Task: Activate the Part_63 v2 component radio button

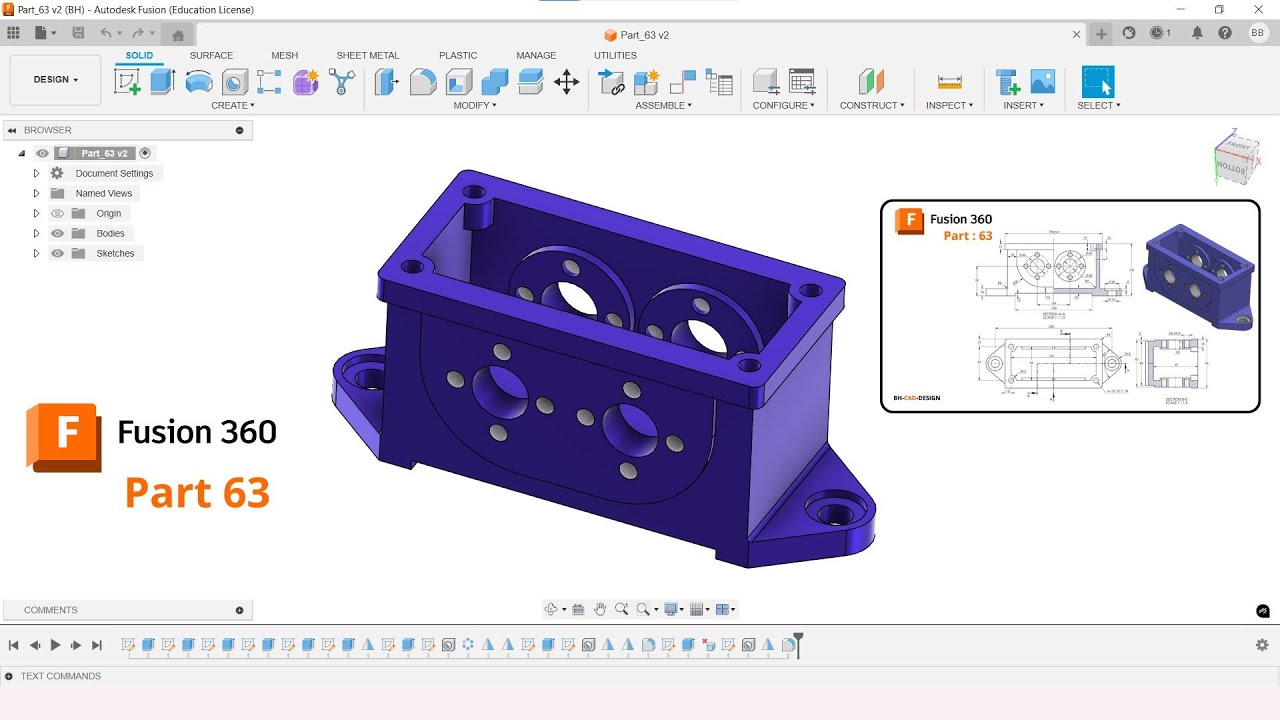Action: coord(145,153)
